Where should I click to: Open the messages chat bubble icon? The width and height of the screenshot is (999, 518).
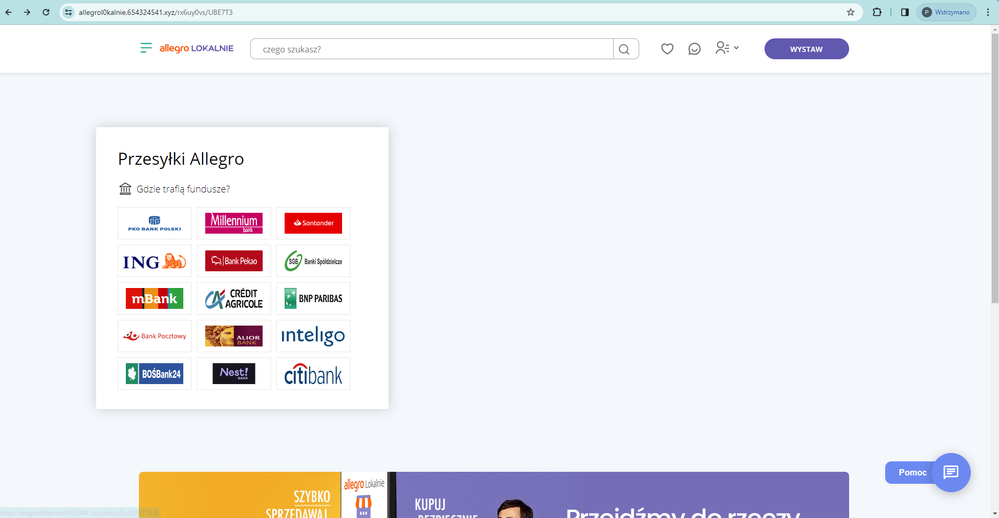click(694, 48)
